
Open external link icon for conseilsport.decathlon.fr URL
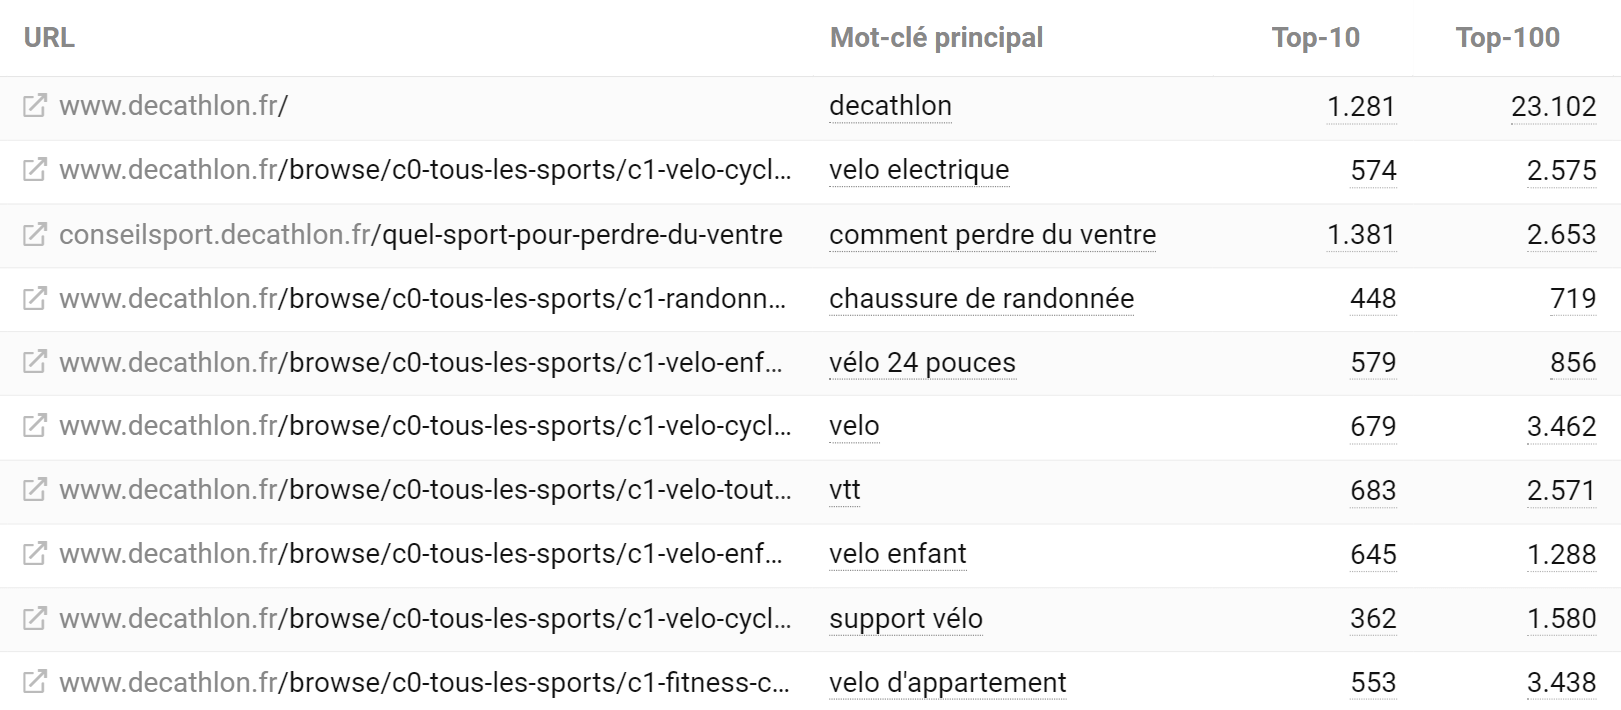[x=34, y=234]
